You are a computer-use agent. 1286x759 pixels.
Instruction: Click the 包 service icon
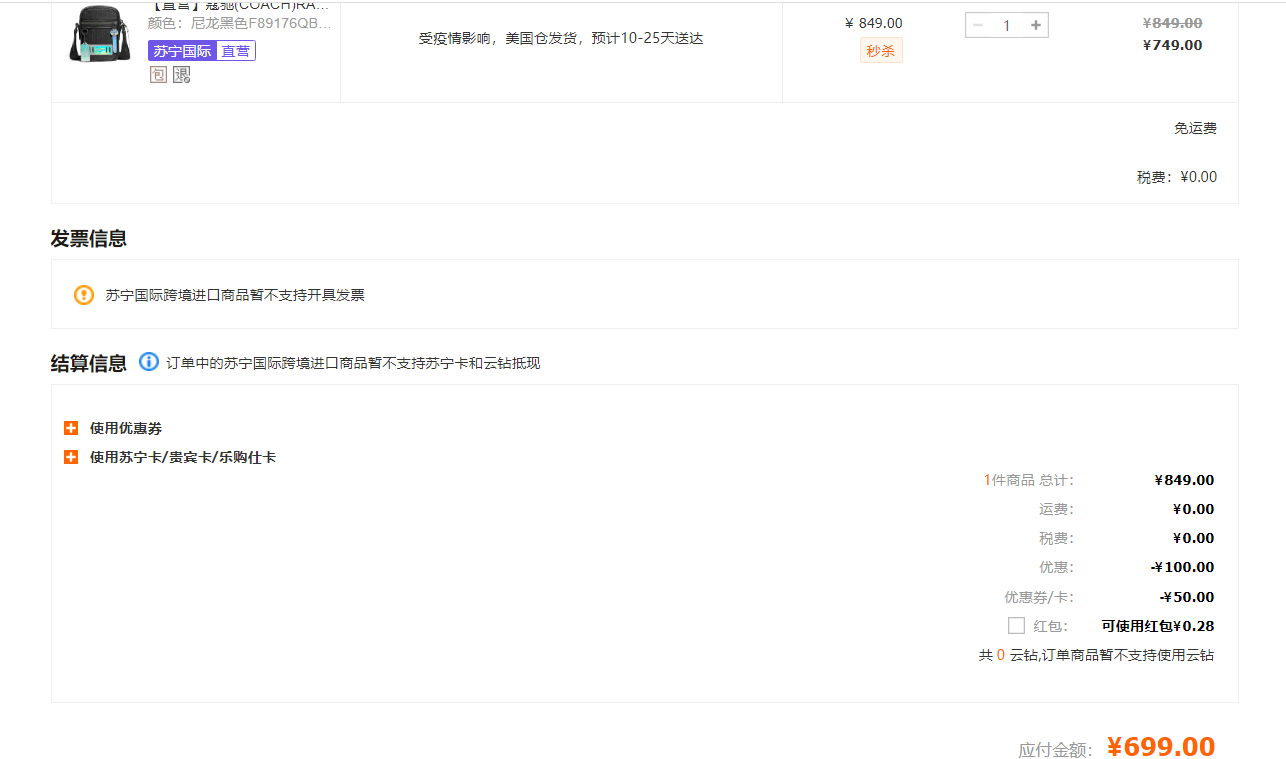coord(158,75)
